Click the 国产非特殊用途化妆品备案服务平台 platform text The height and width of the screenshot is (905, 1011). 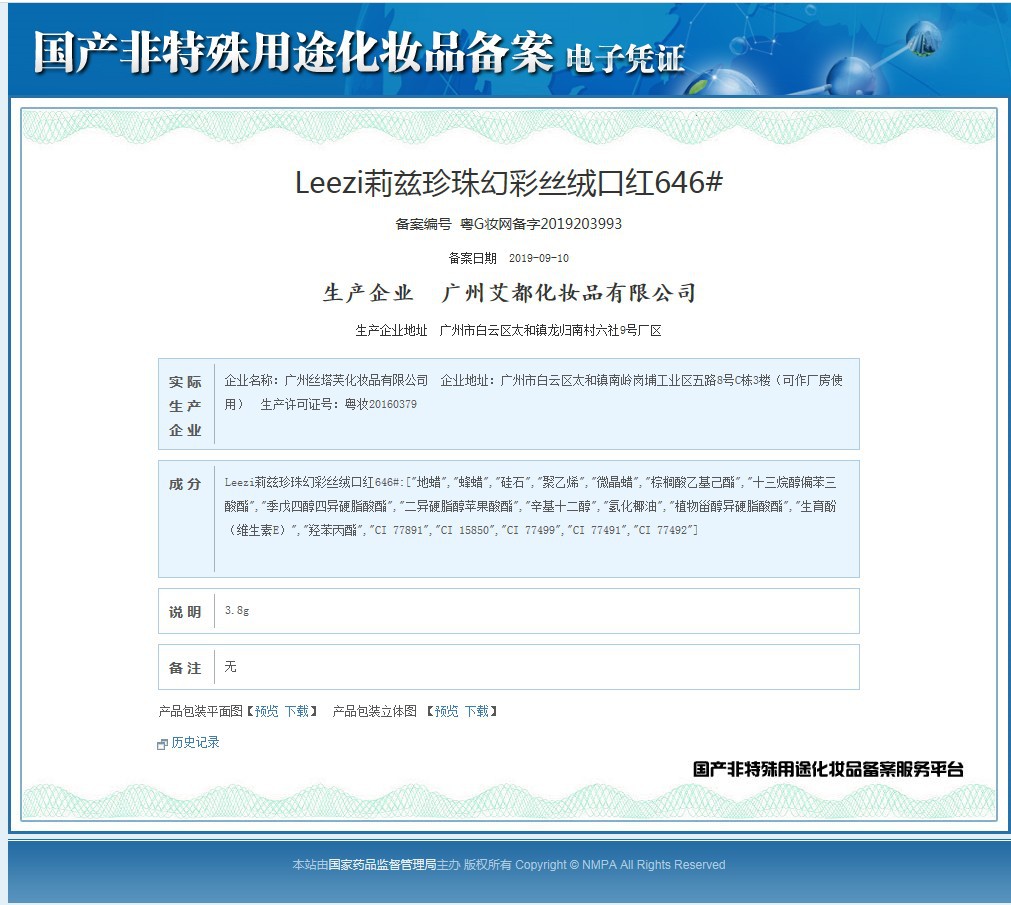click(x=828, y=769)
